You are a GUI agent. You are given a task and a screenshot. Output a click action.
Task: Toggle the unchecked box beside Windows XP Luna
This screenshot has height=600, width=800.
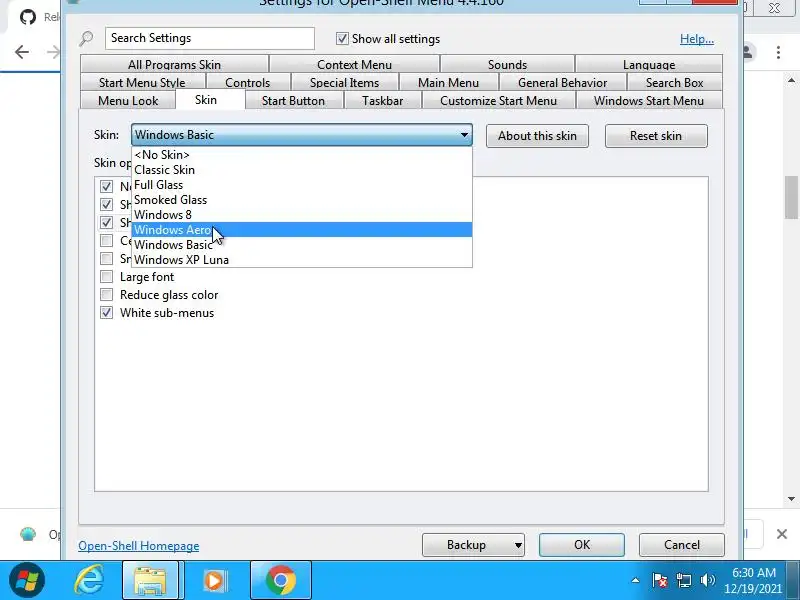[x=106, y=259]
